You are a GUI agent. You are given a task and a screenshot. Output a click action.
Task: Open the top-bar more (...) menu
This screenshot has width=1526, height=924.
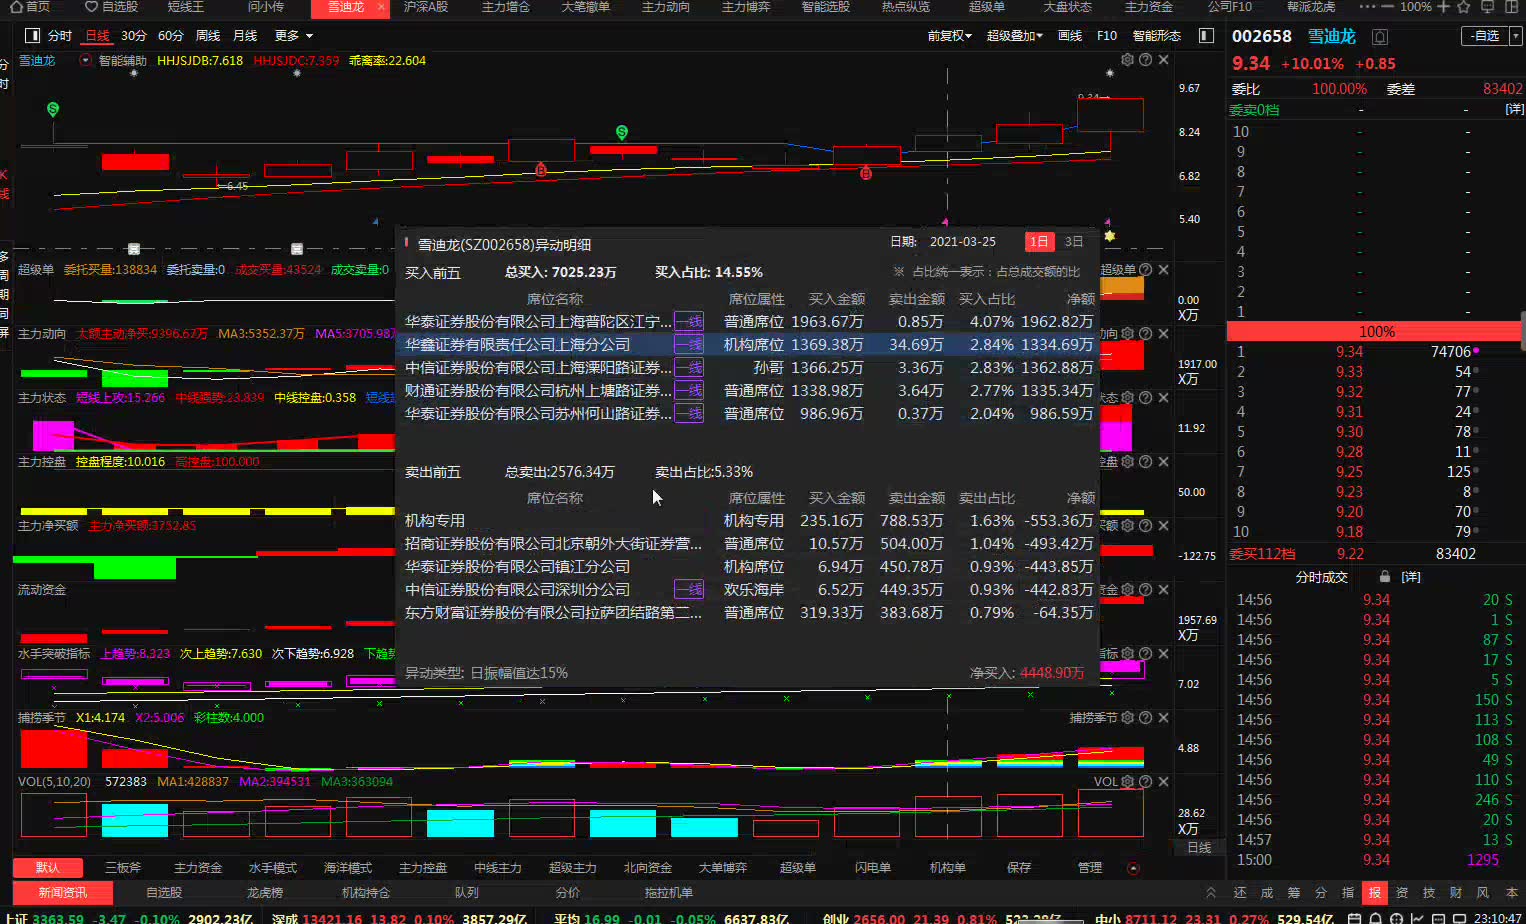(x=1367, y=7)
